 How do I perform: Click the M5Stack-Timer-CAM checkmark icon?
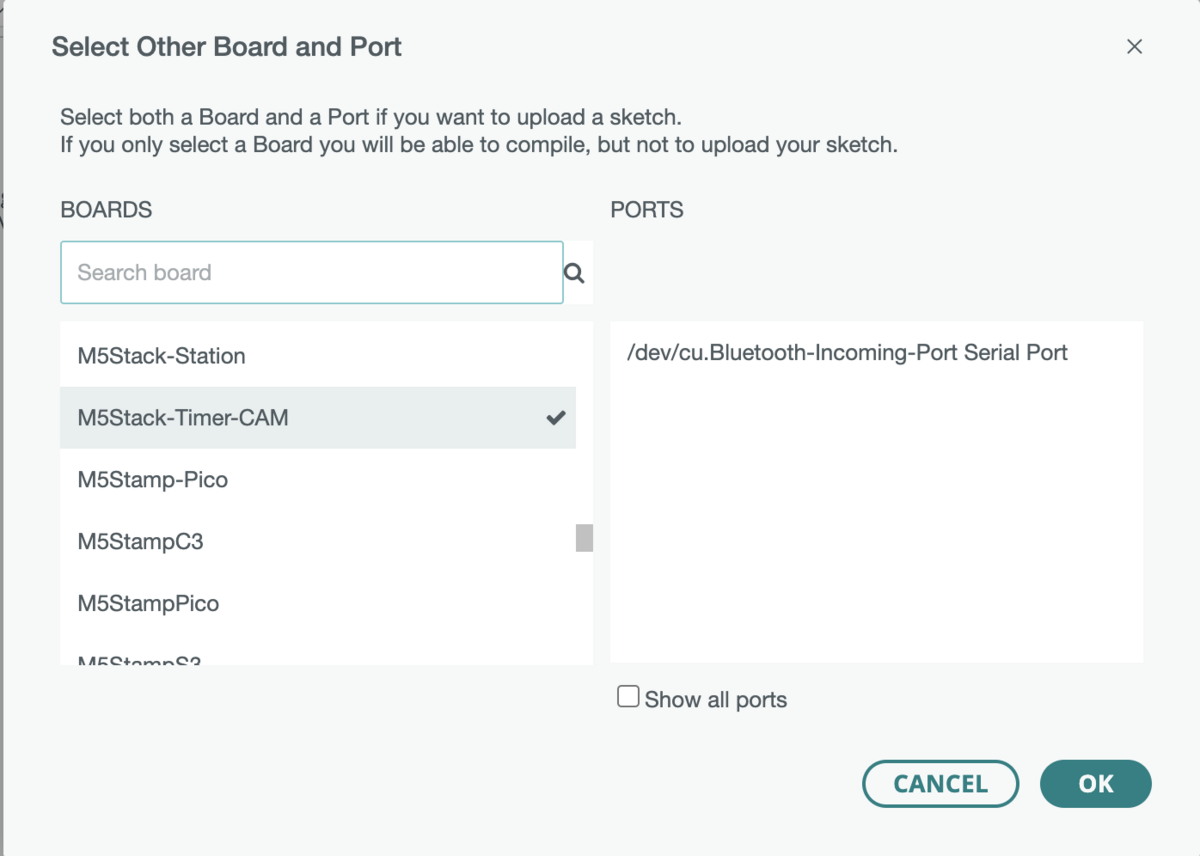pyautogui.click(x=556, y=418)
